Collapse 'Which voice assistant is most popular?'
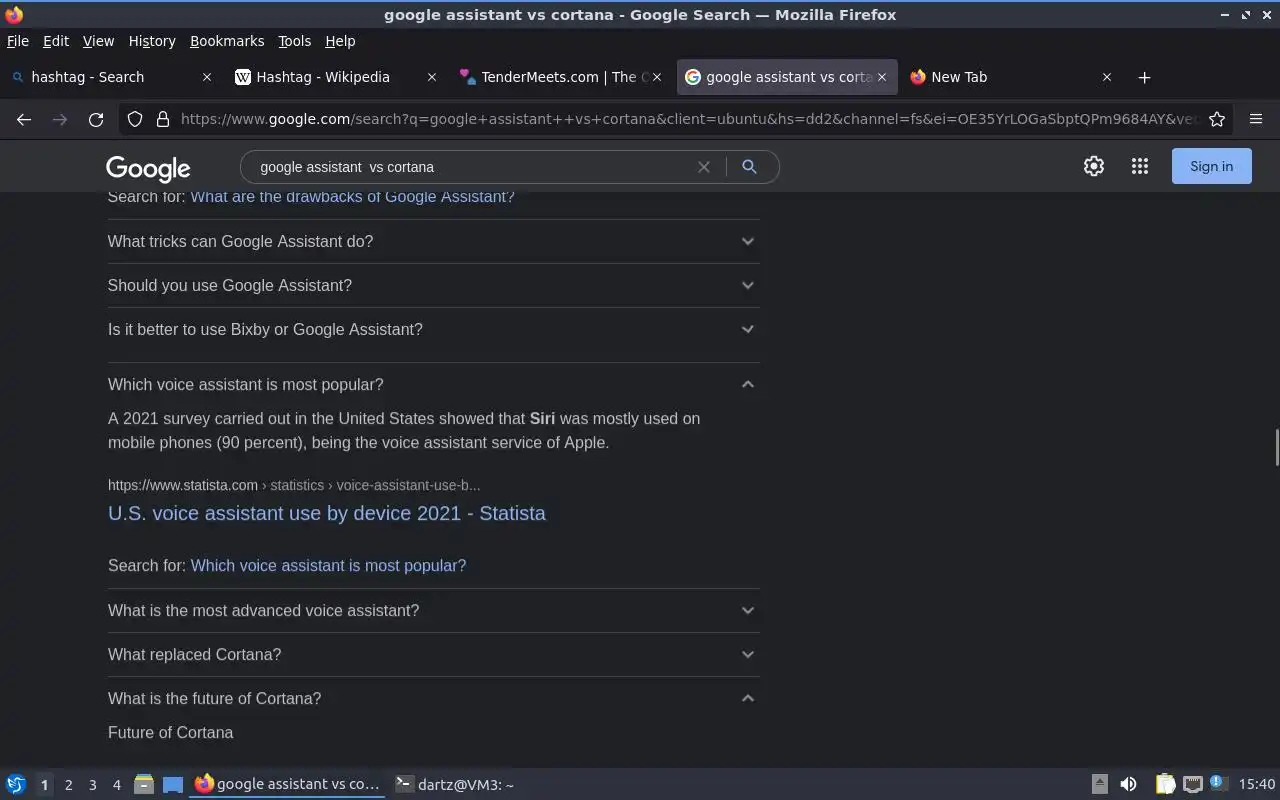Viewport: 1280px width, 800px height. point(432,384)
